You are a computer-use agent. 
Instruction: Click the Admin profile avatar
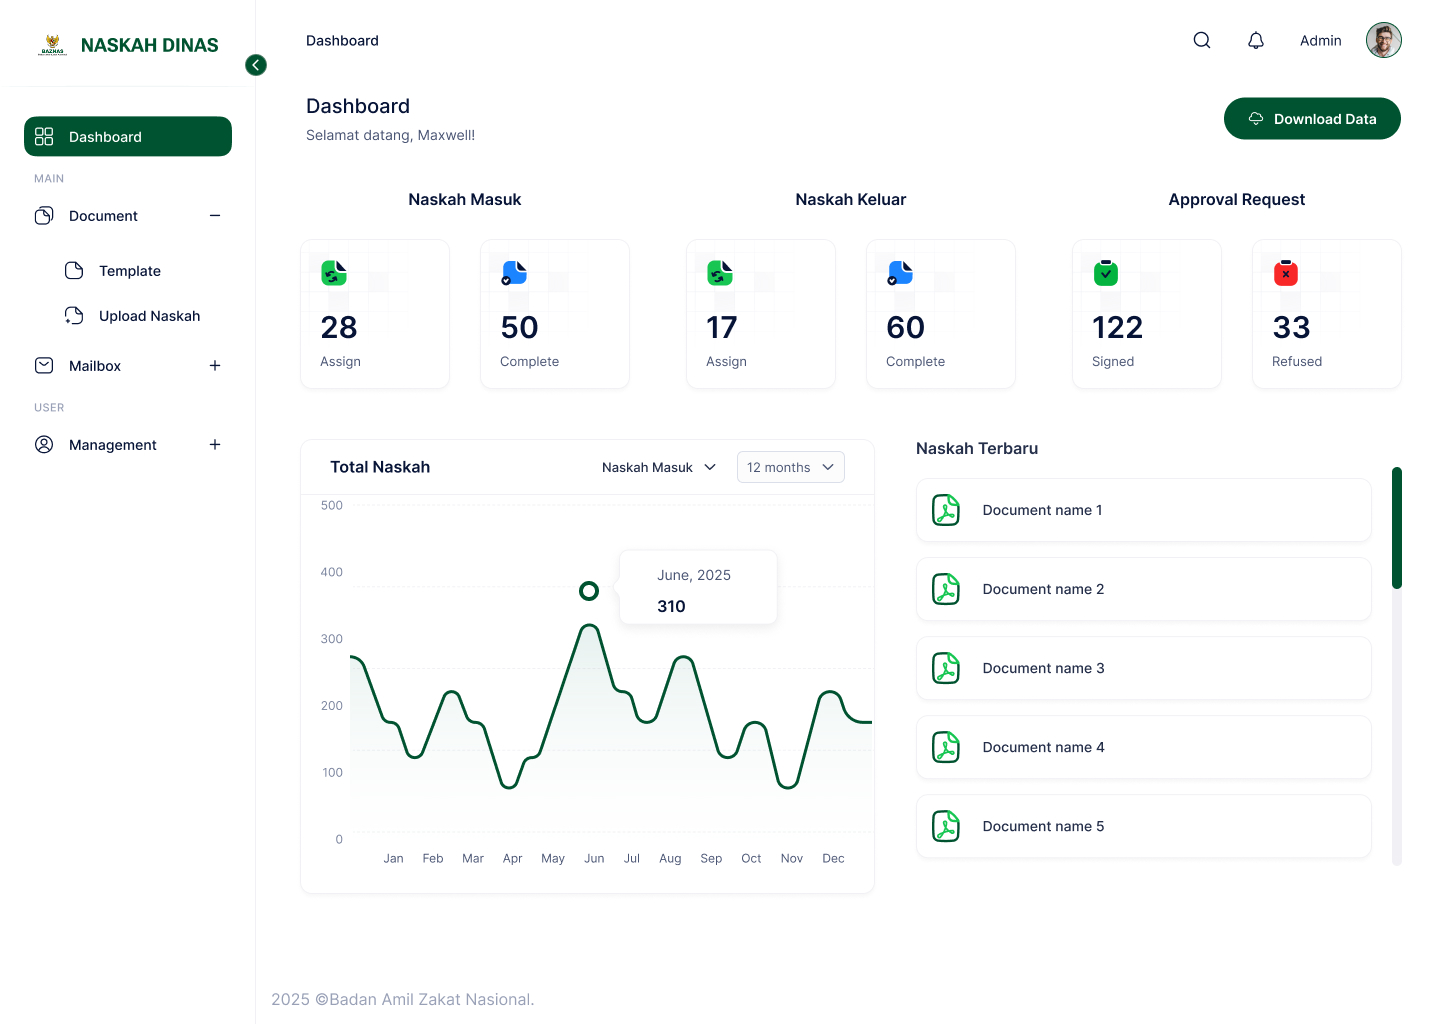click(x=1384, y=40)
